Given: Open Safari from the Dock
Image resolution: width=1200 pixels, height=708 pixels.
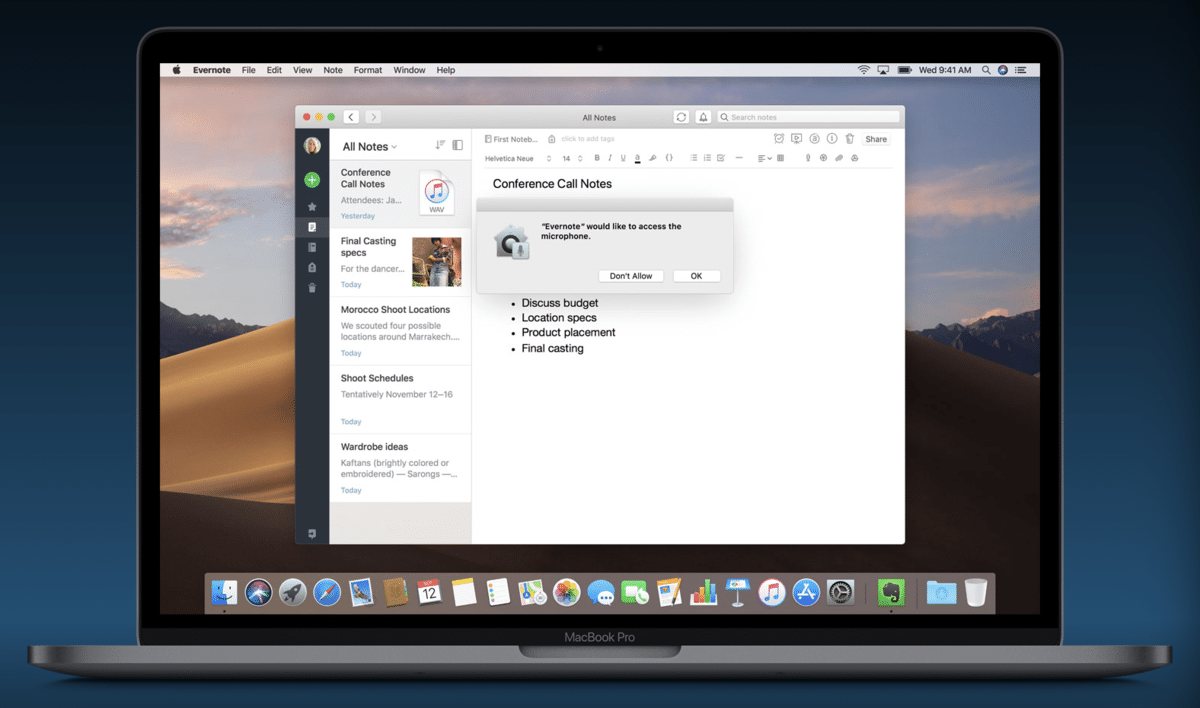Looking at the screenshot, I should pyautogui.click(x=327, y=592).
